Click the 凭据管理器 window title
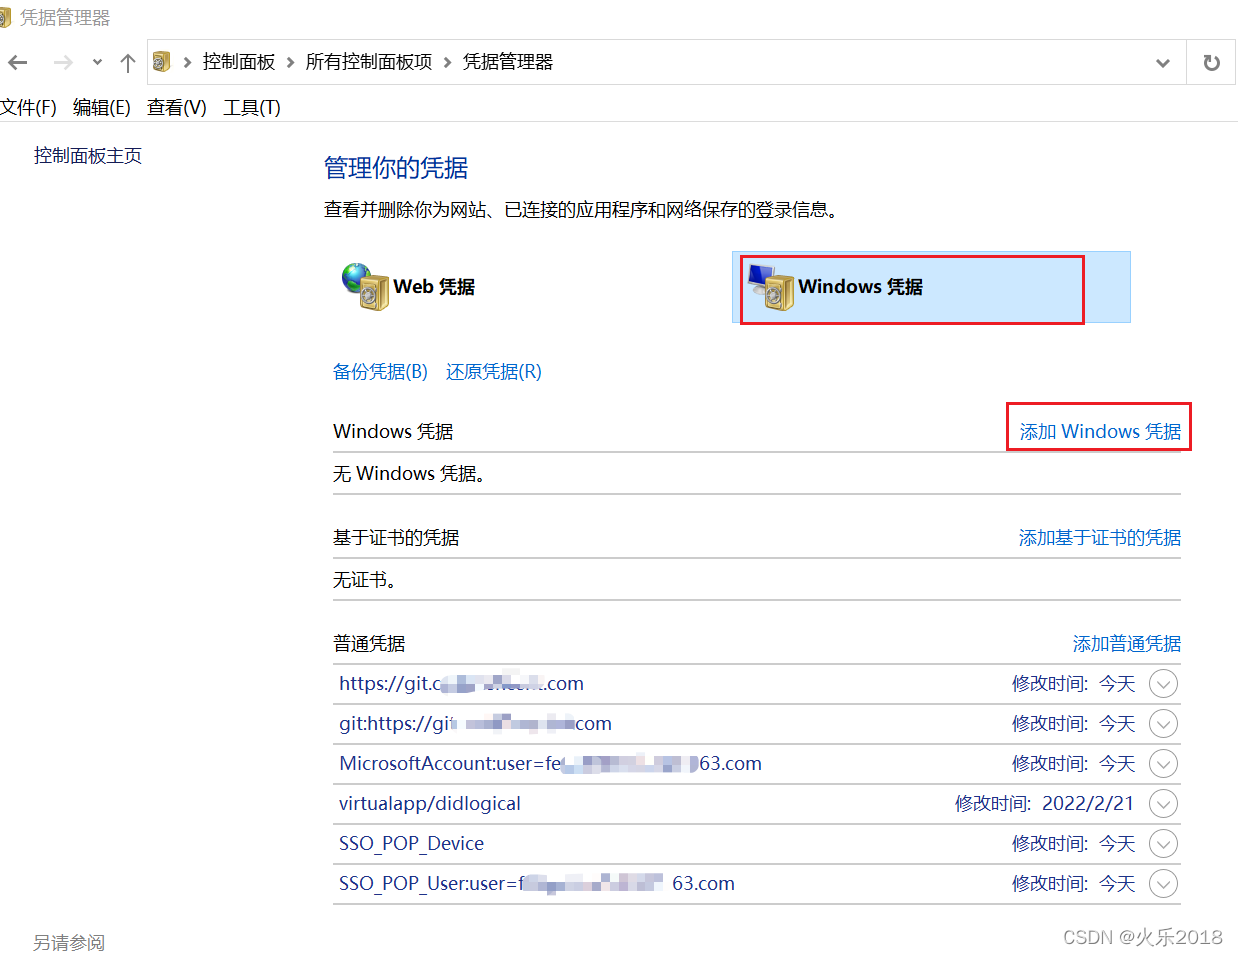The width and height of the screenshot is (1238, 956). tap(65, 18)
